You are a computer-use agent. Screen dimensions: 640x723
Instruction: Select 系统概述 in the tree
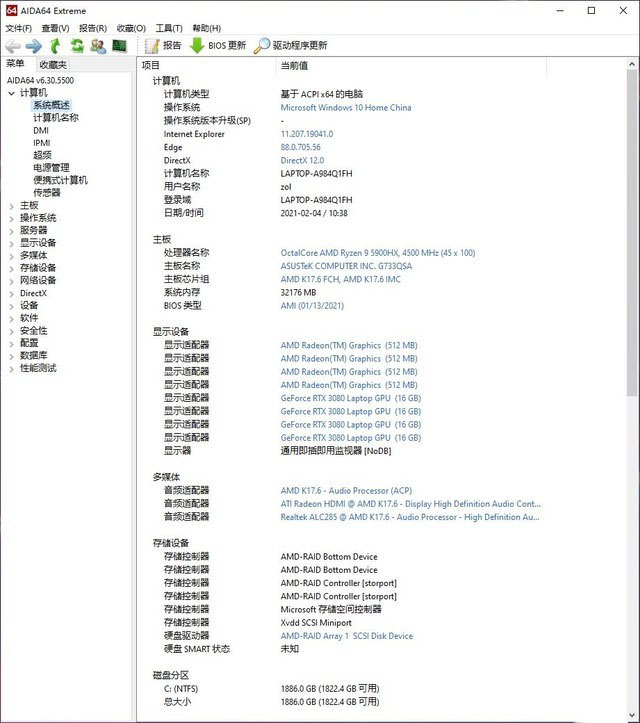coord(51,105)
